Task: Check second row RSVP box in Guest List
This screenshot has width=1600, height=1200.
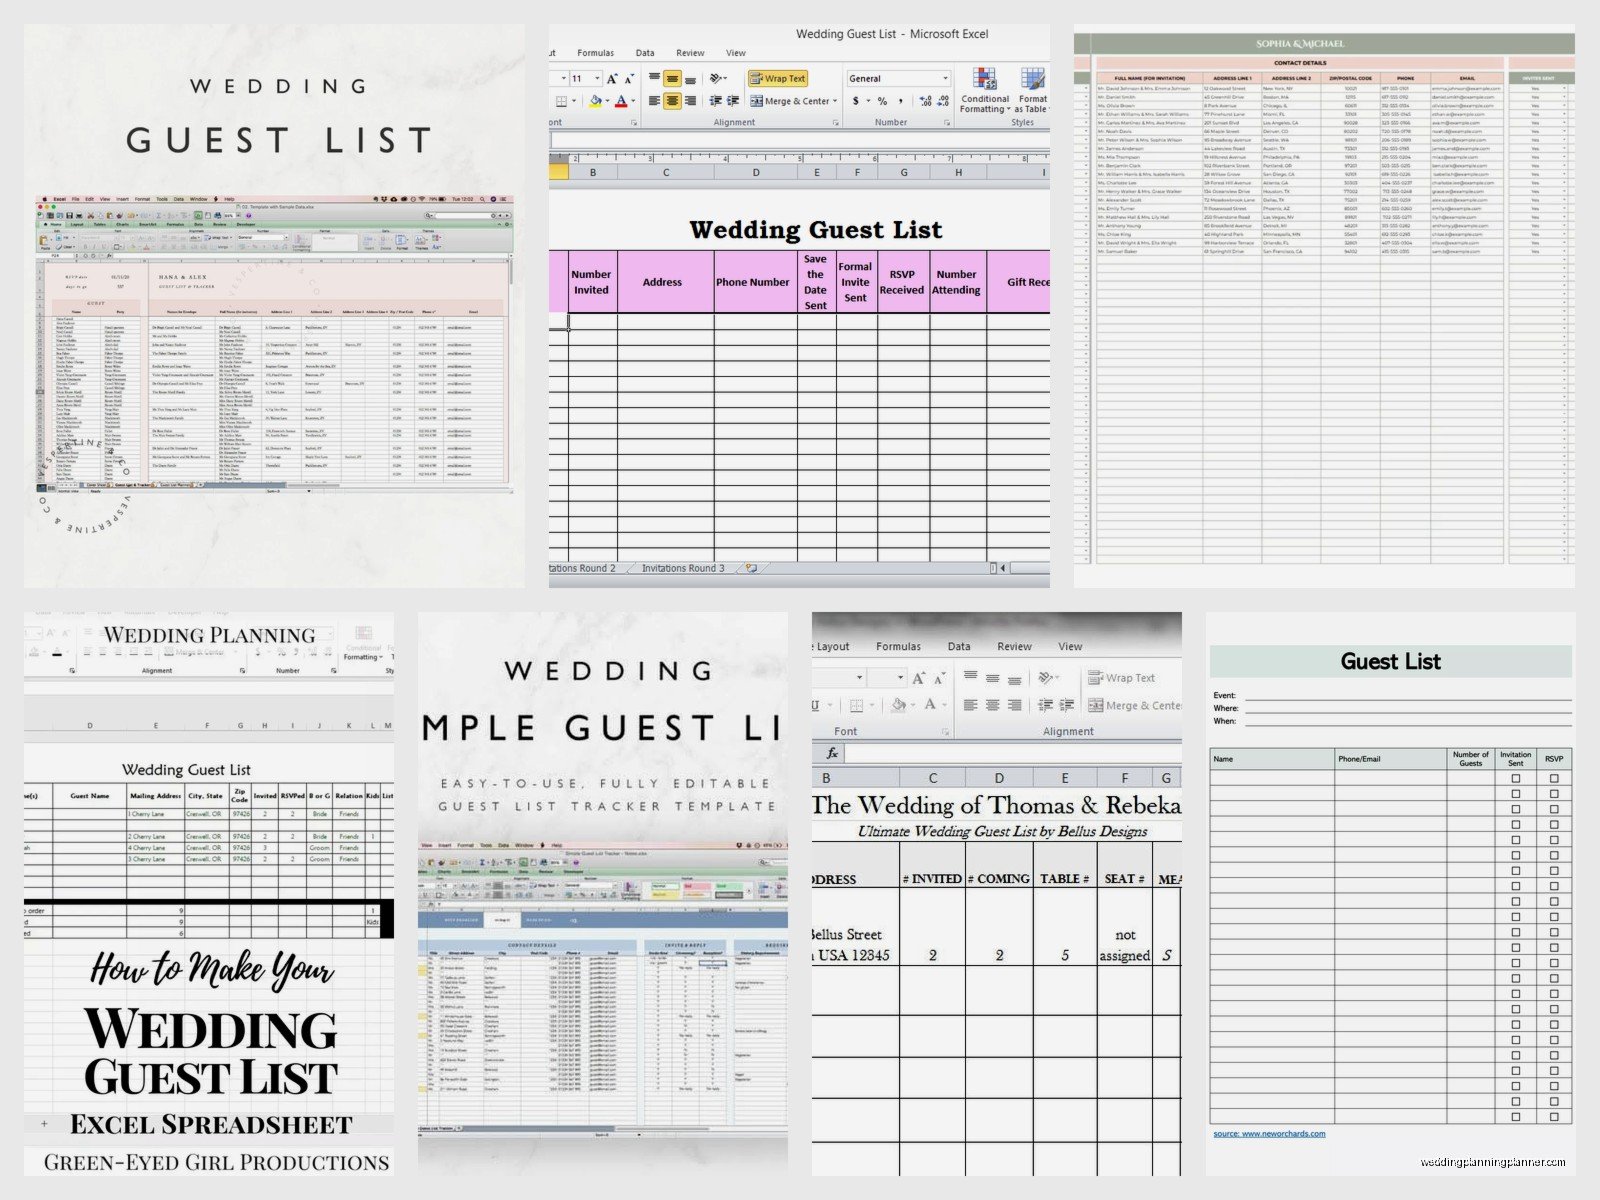Action: [1553, 793]
